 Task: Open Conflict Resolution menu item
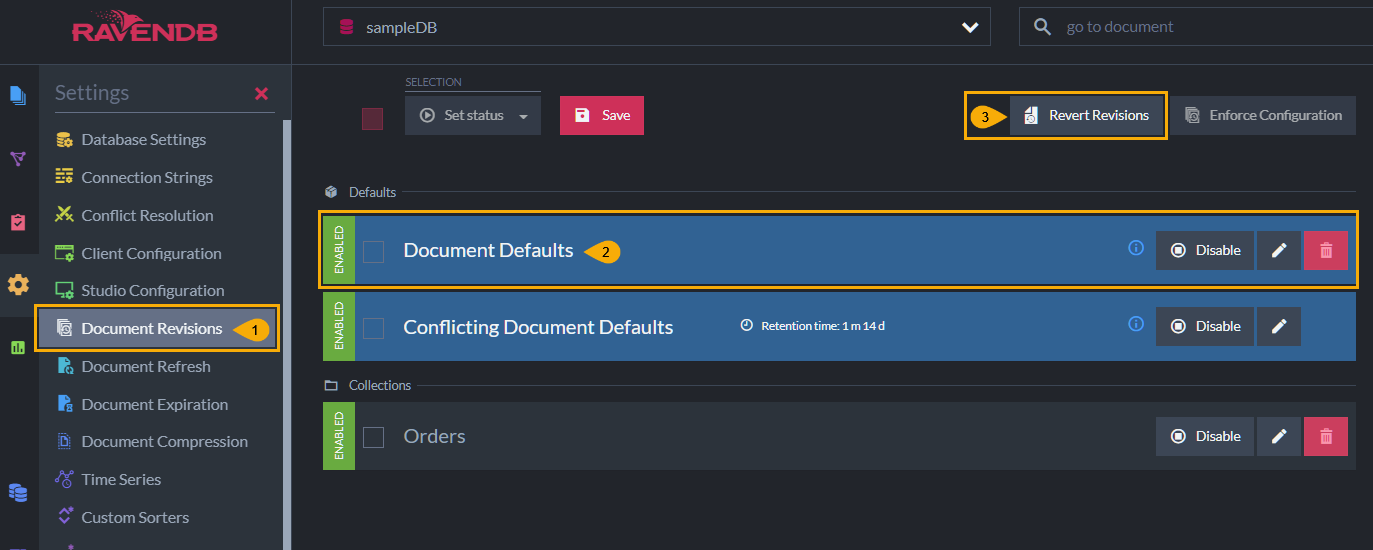click(x=147, y=215)
